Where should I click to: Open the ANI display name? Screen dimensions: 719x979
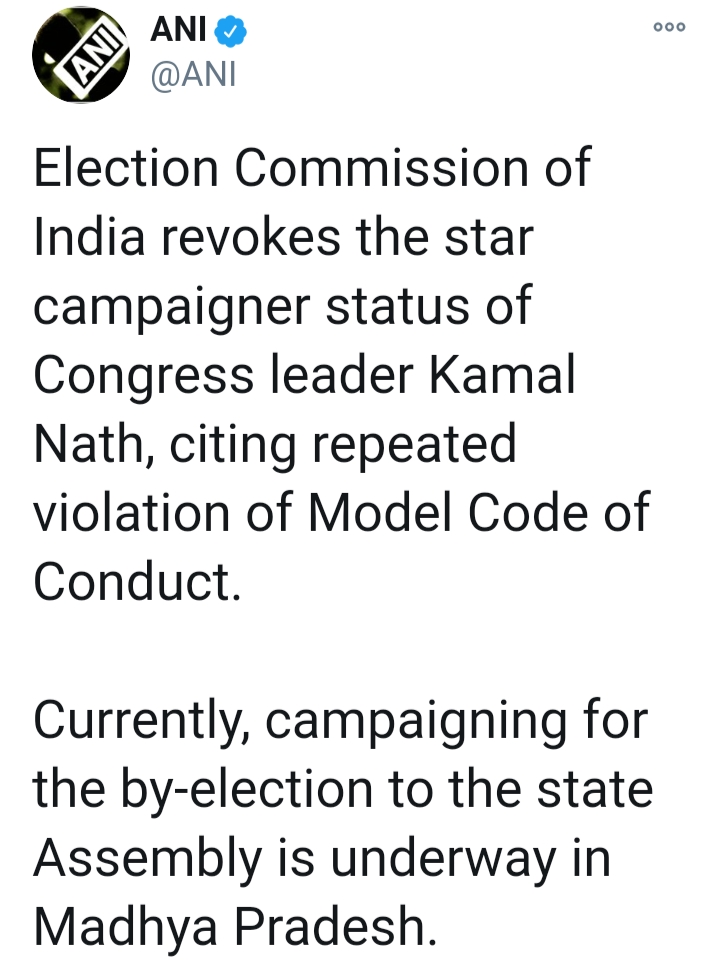coord(179,30)
